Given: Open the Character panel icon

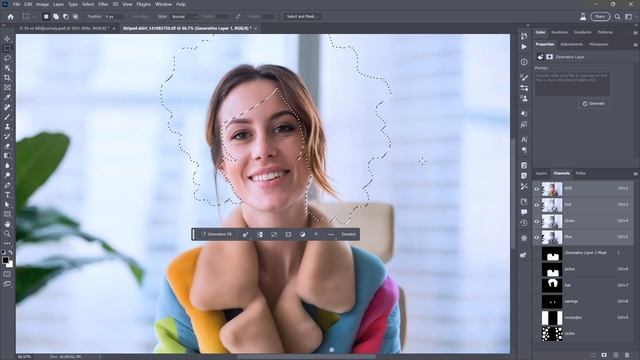Looking at the screenshot, I should 524,140.
